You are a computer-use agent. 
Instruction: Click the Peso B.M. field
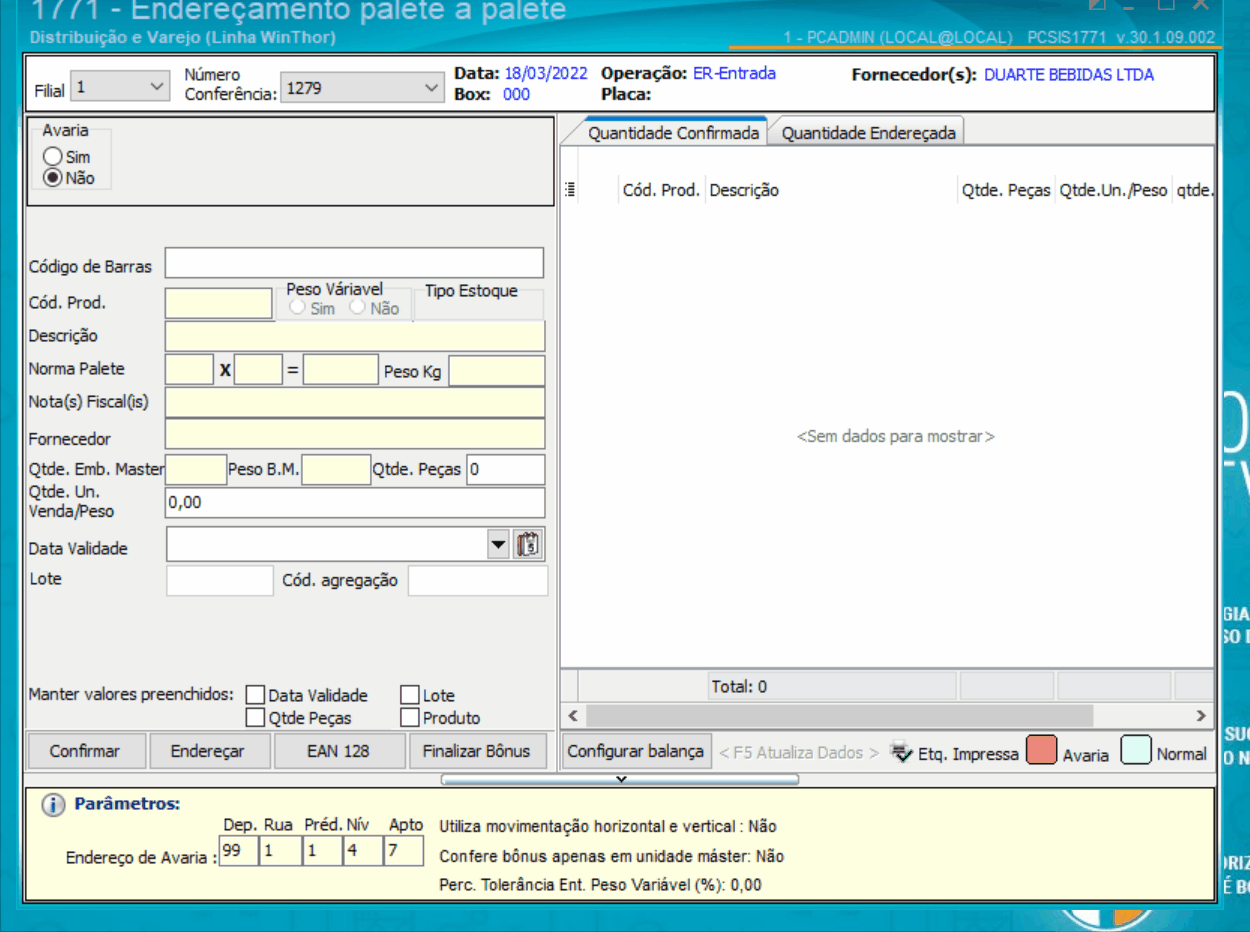337,469
